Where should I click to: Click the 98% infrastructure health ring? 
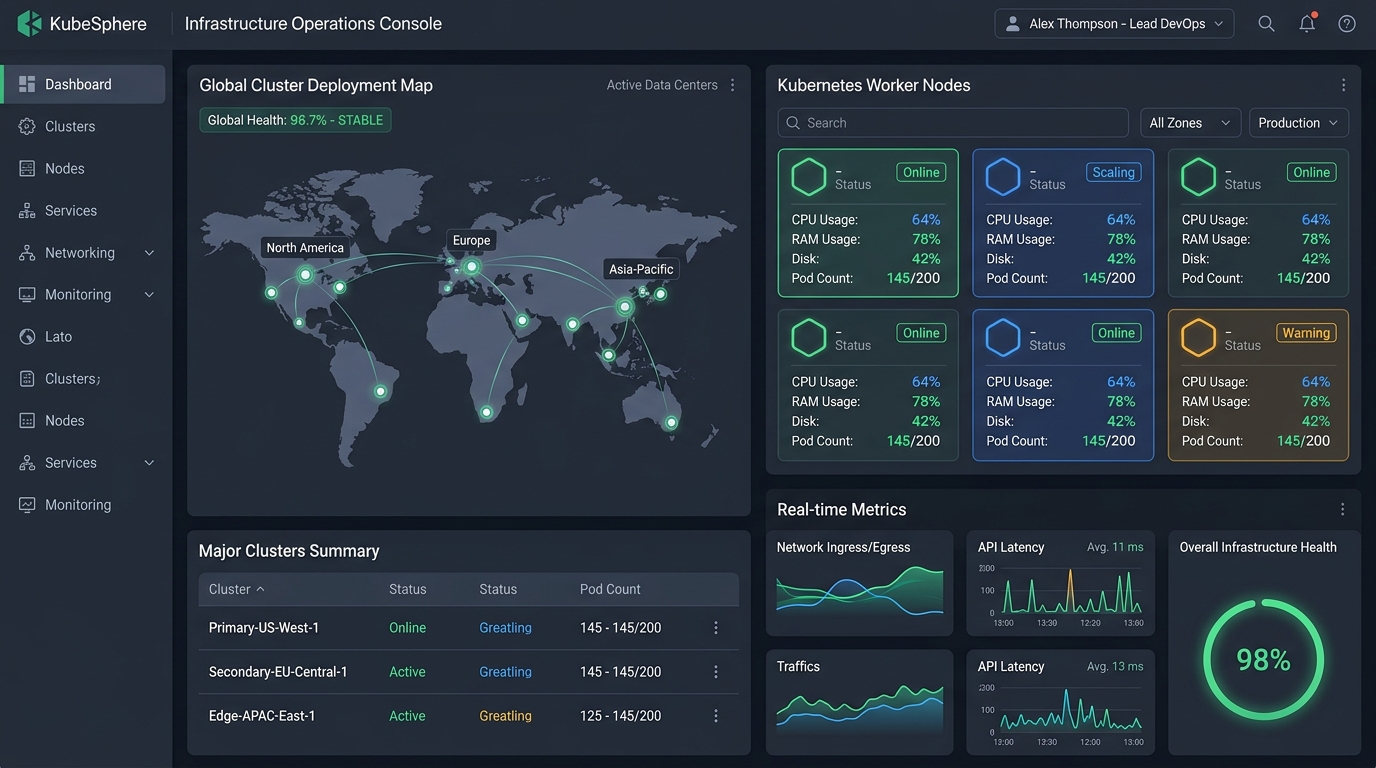pyautogui.click(x=1264, y=660)
